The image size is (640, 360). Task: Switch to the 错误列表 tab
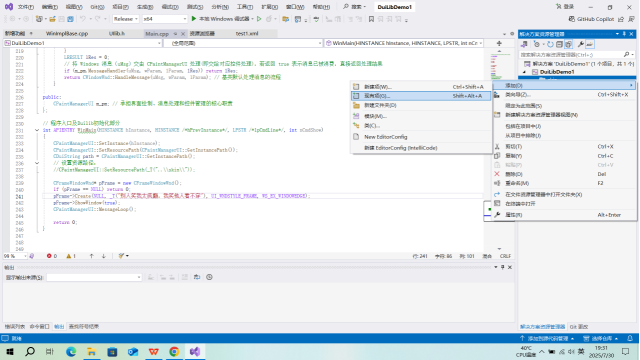(15, 327)
